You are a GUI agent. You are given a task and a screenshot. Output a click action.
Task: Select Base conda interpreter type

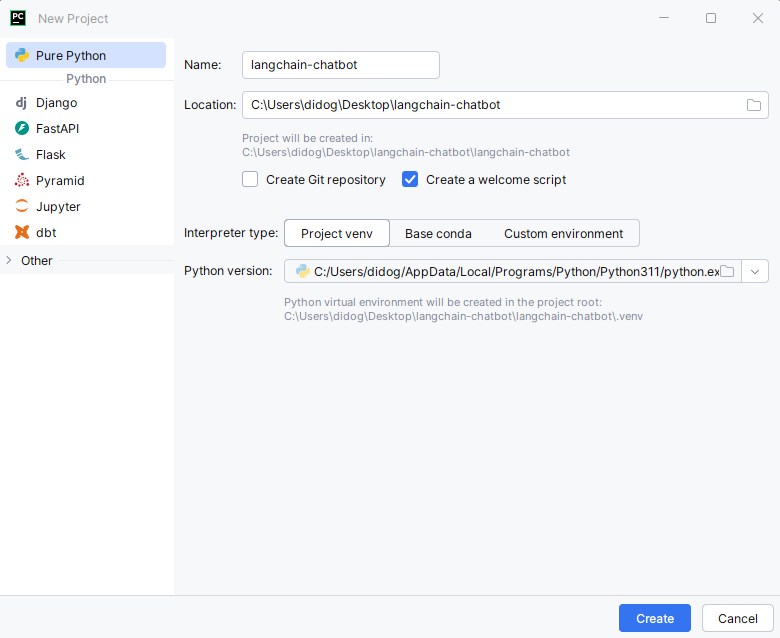438,233
